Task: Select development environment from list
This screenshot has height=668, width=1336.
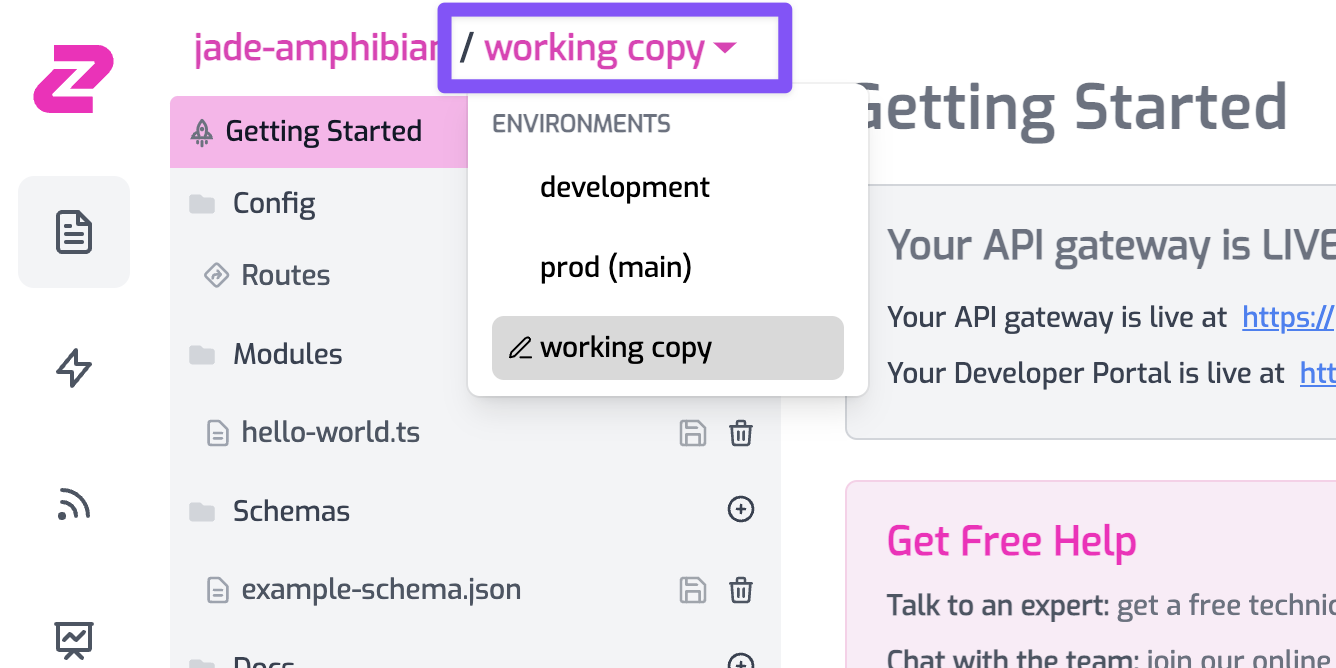Action: click(x=625, y=188)
